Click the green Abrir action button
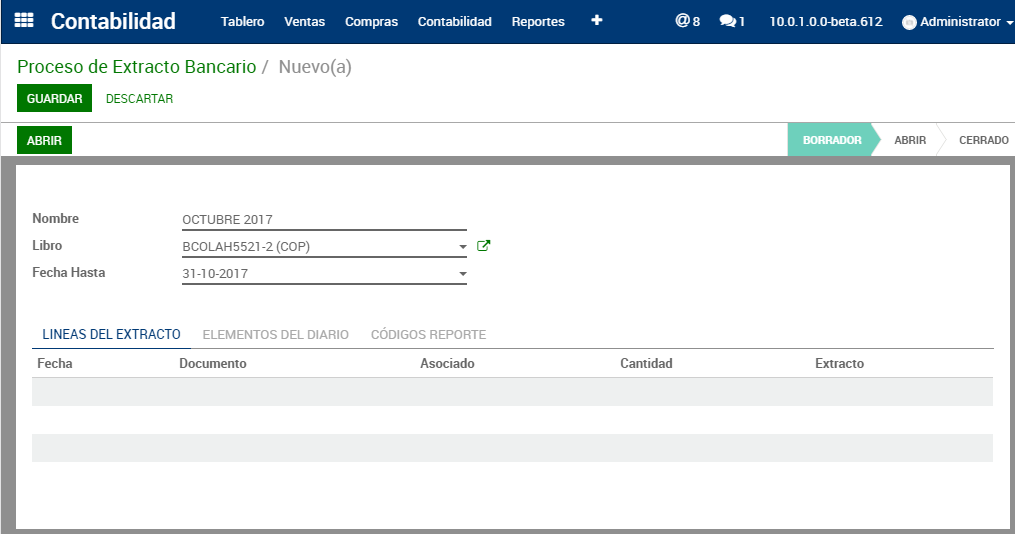Screen dimensions: 1015x534 coord(44,141)
